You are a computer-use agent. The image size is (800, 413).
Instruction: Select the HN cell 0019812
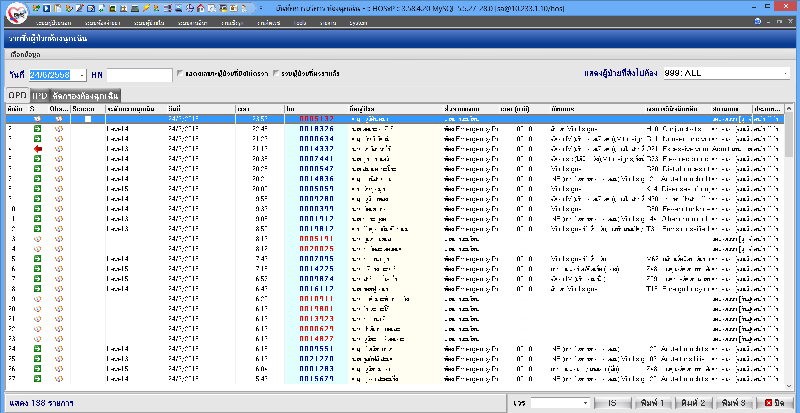click(x=316, y=229)
